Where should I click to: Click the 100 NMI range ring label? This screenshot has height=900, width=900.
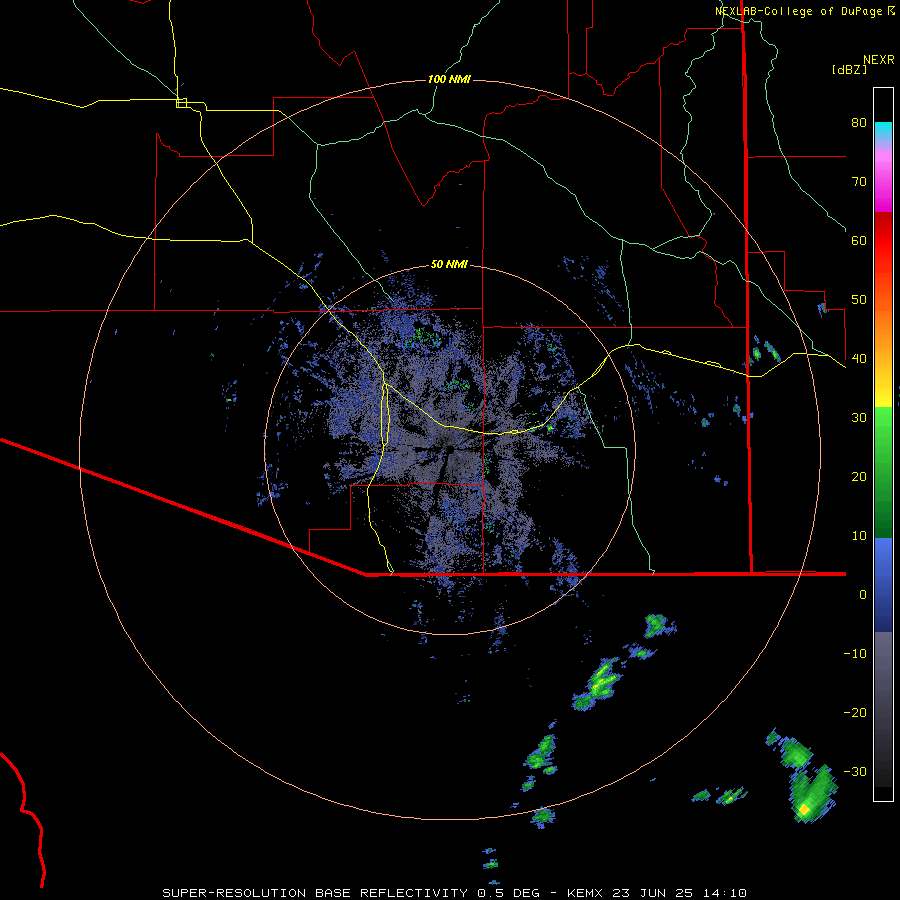[x=449, y=79]
